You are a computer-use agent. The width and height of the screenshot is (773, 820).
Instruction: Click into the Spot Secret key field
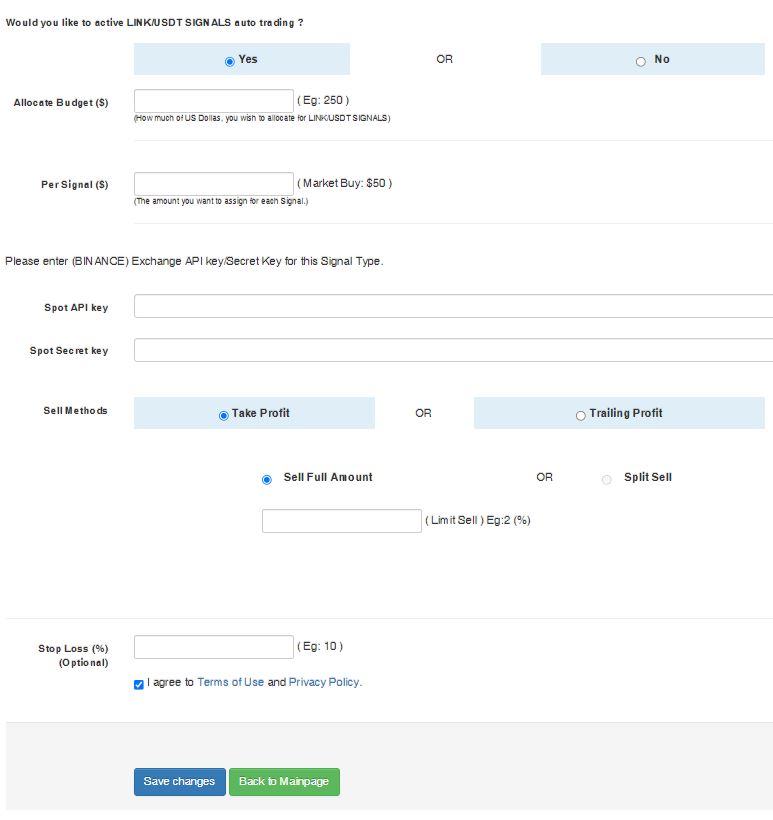(x=453, y=350)
